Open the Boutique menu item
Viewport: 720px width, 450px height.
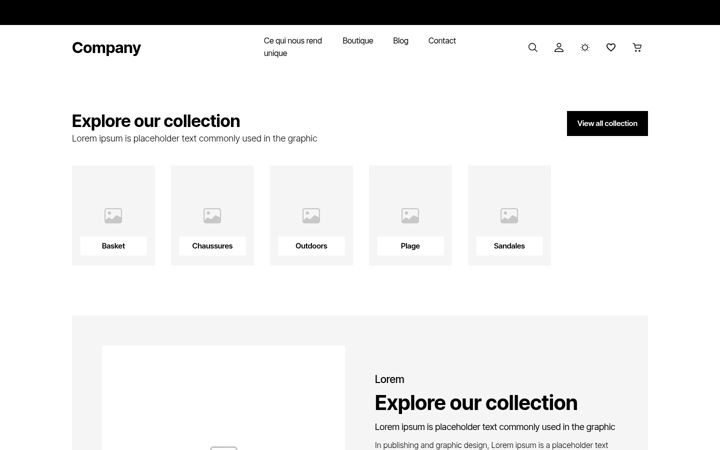(358, 41)
